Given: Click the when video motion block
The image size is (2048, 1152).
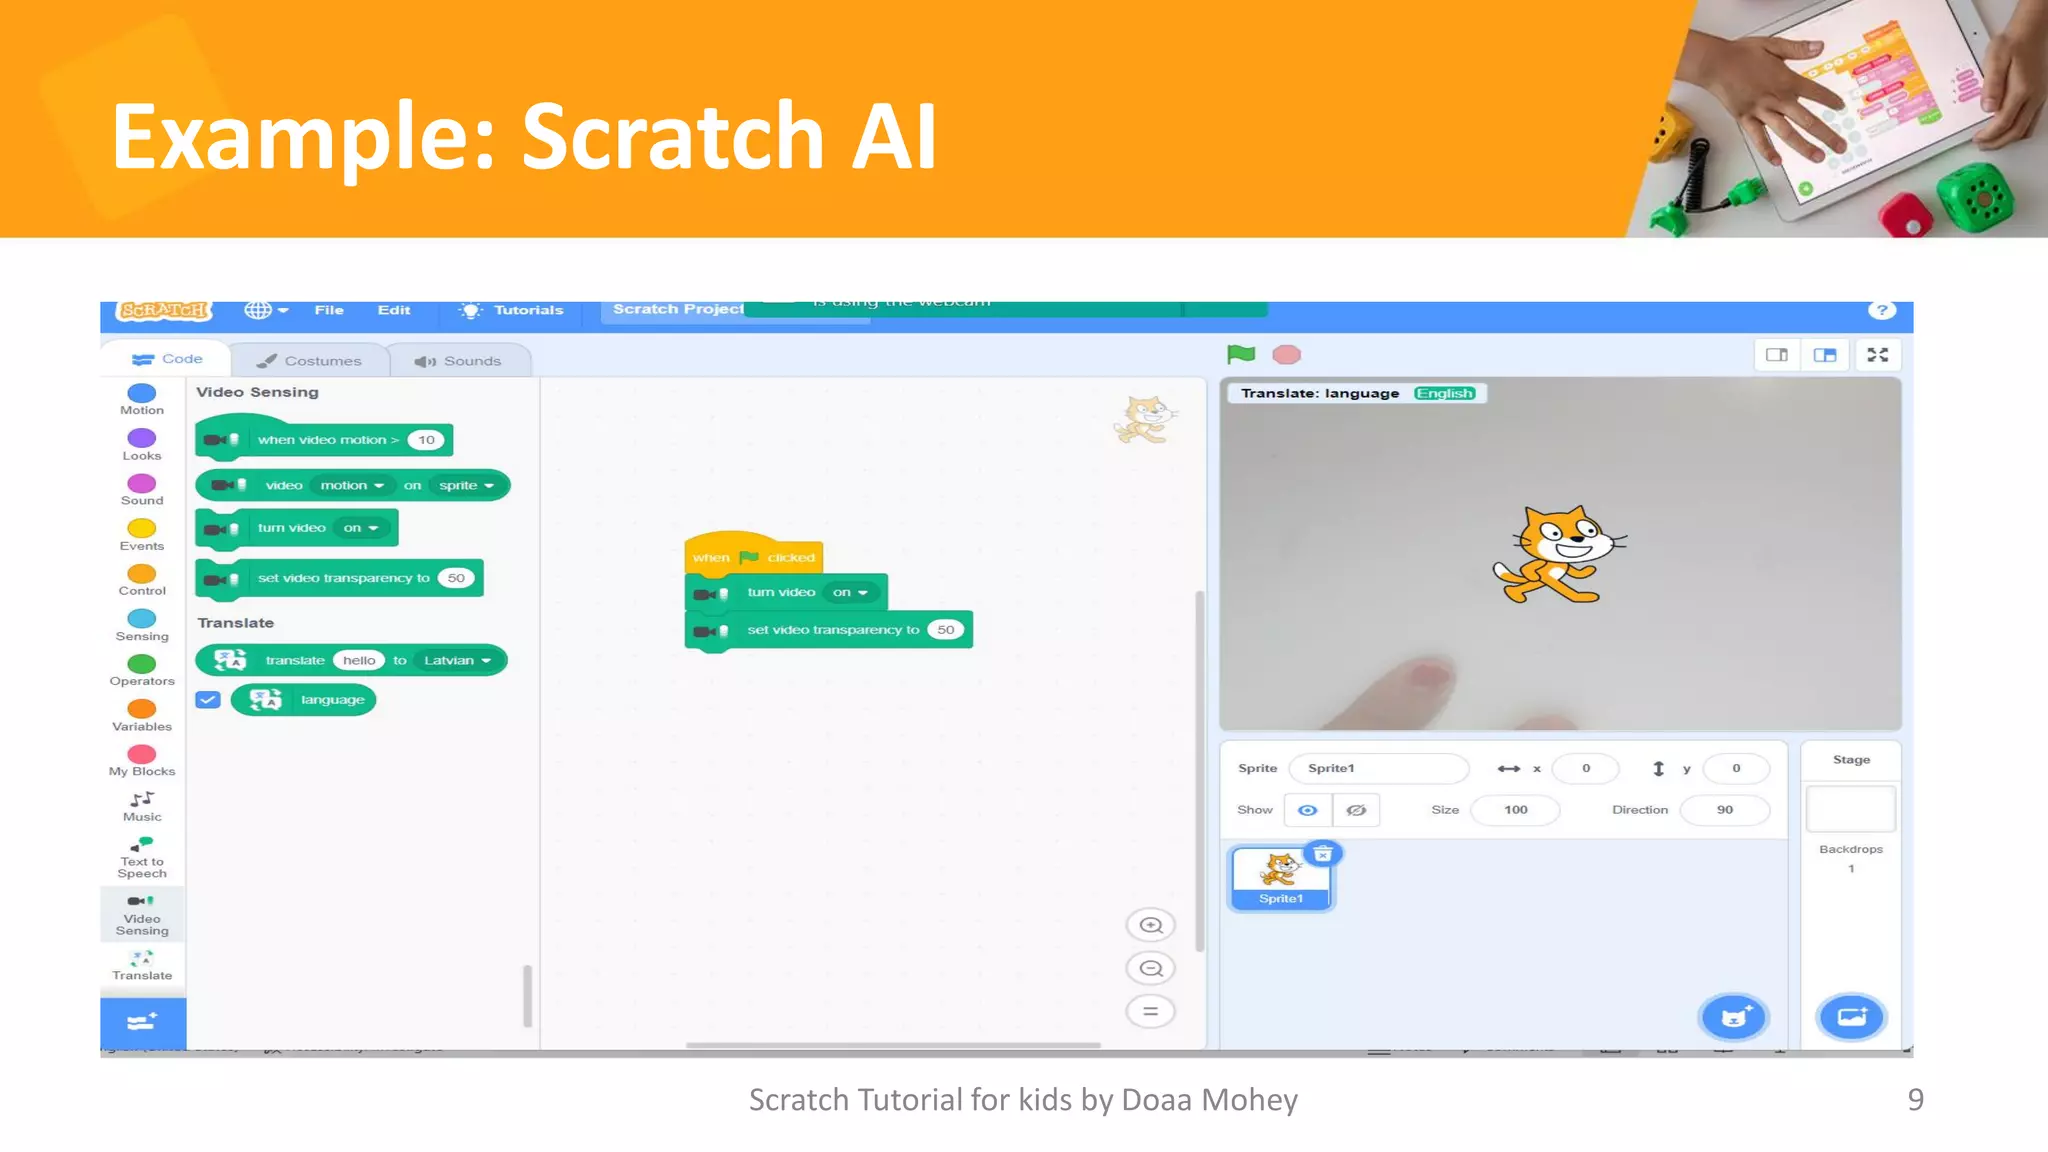Looking at the screenshot, I should point(324,440).
